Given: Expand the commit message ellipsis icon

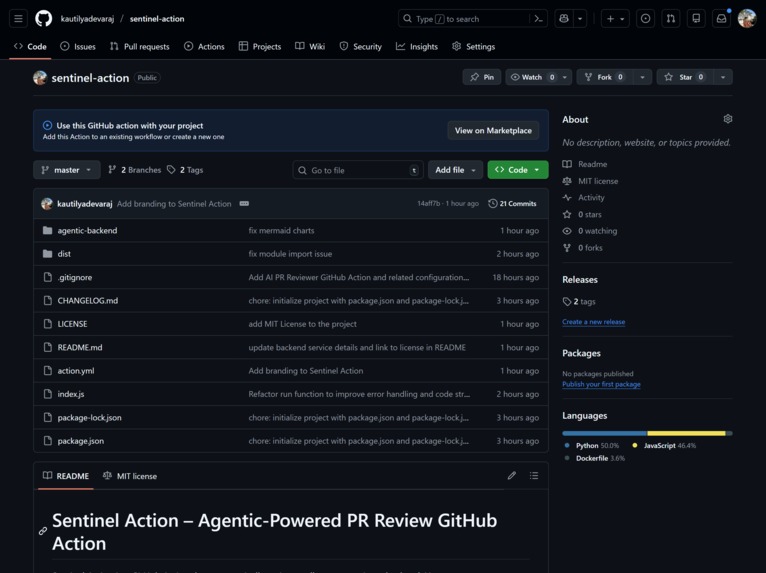Looking at the screenshot, I should [244, 204].
